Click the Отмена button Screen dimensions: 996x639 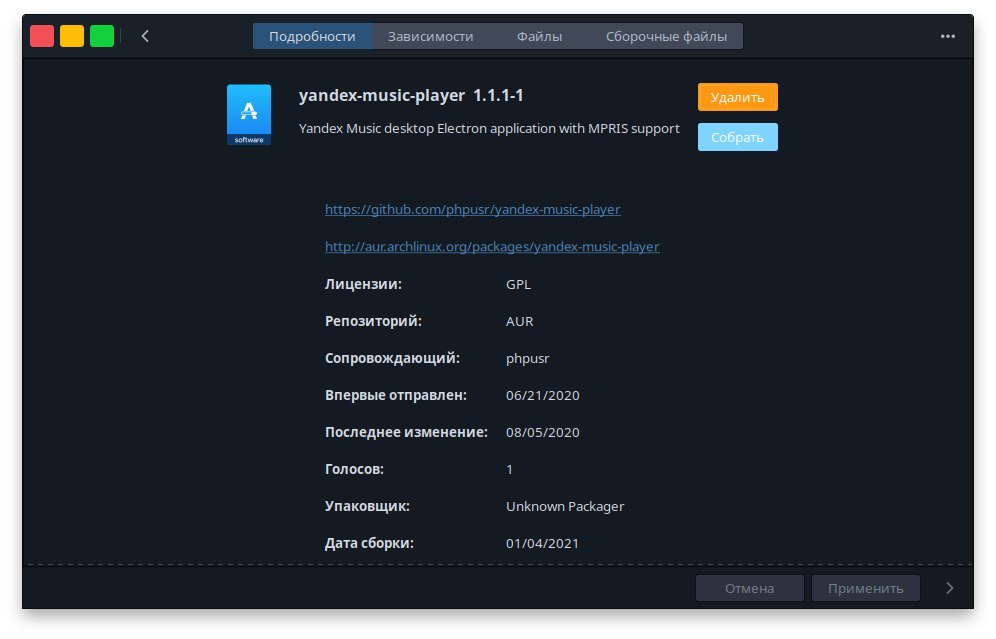click(x=750, y=588)
